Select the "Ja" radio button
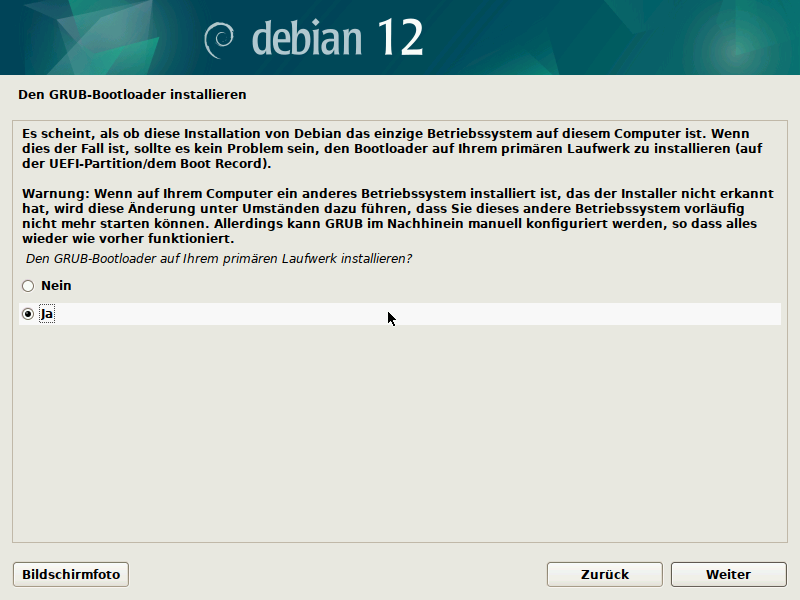 [x=28, y=314]
